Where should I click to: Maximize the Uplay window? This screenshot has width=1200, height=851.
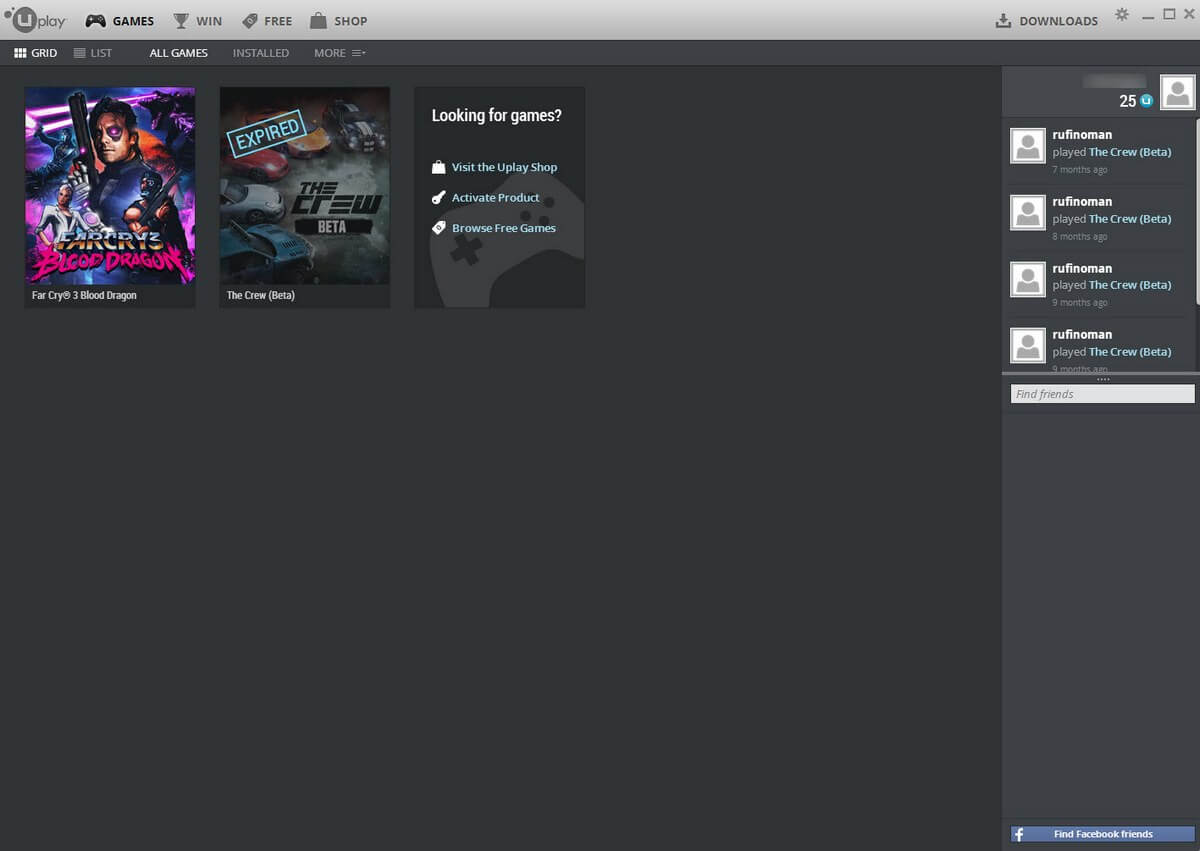point(1169,14)
